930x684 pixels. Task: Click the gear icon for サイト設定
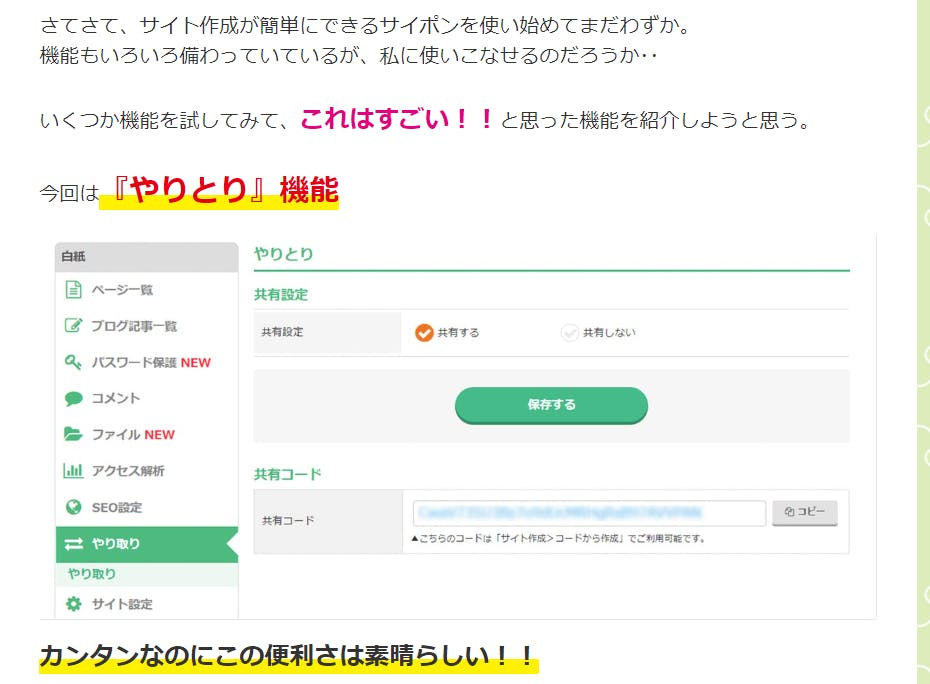coord(73,604)
